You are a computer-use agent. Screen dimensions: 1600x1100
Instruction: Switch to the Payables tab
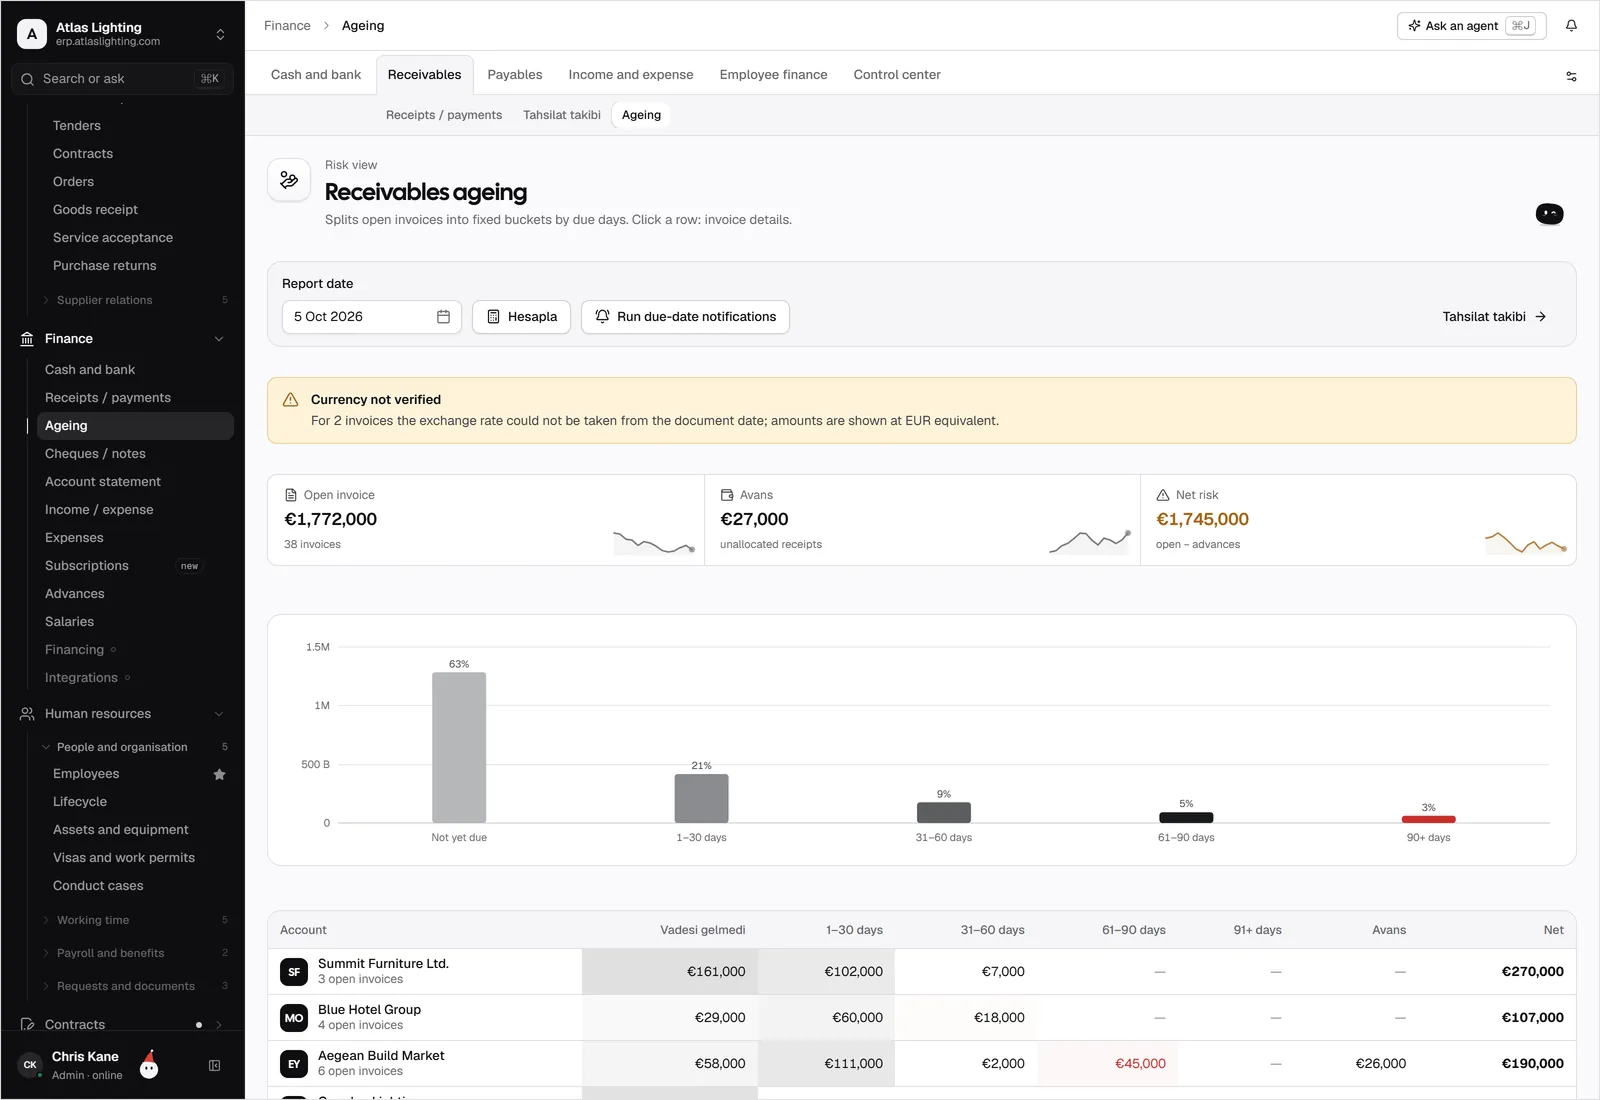[515, 75]
